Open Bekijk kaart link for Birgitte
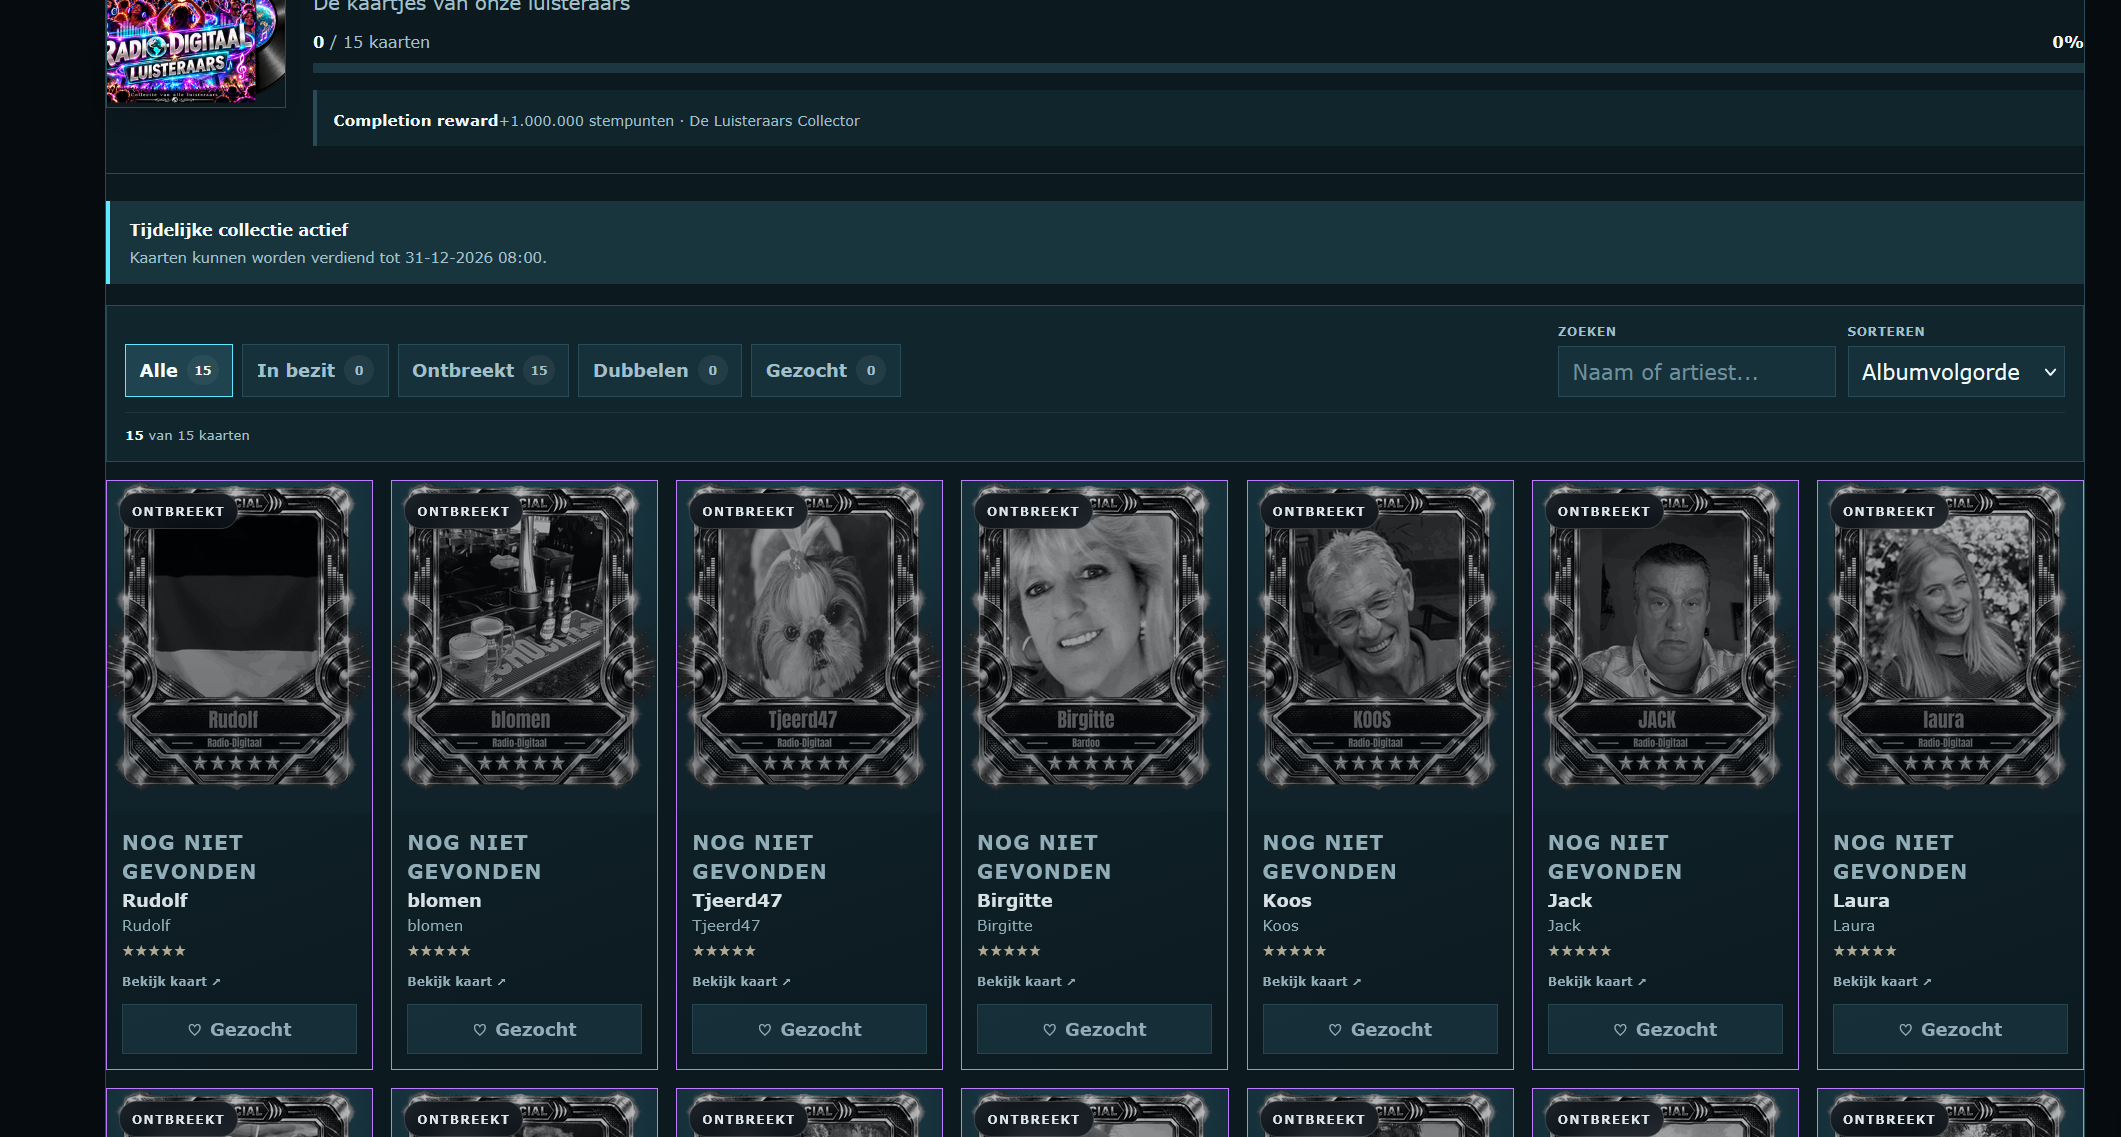Screen dimensions: 2121x1137 click(1026, 982)
